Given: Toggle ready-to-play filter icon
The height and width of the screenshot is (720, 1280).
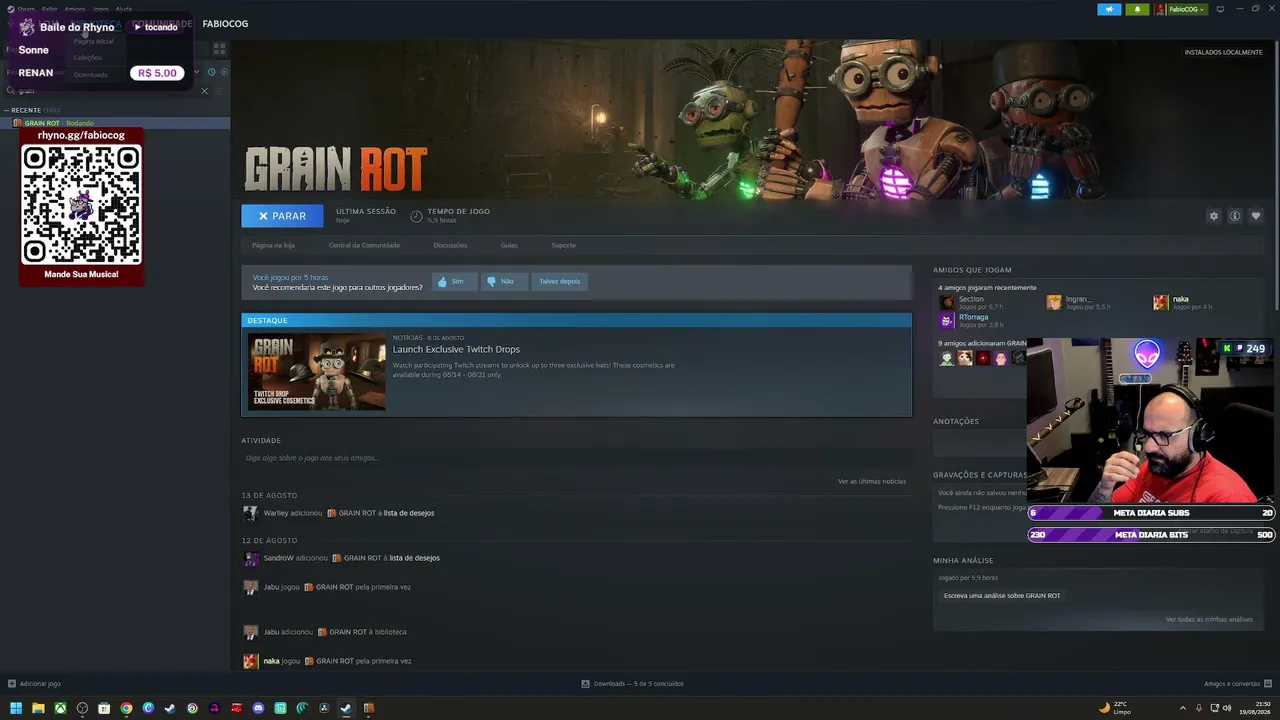Looking at the screenshot, I should pos(224,72).
